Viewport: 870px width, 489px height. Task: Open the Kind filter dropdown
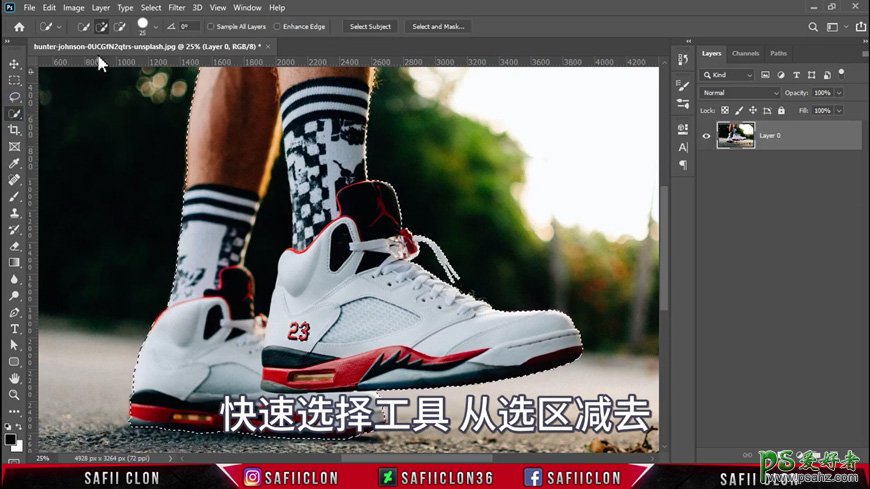(727, 75)
